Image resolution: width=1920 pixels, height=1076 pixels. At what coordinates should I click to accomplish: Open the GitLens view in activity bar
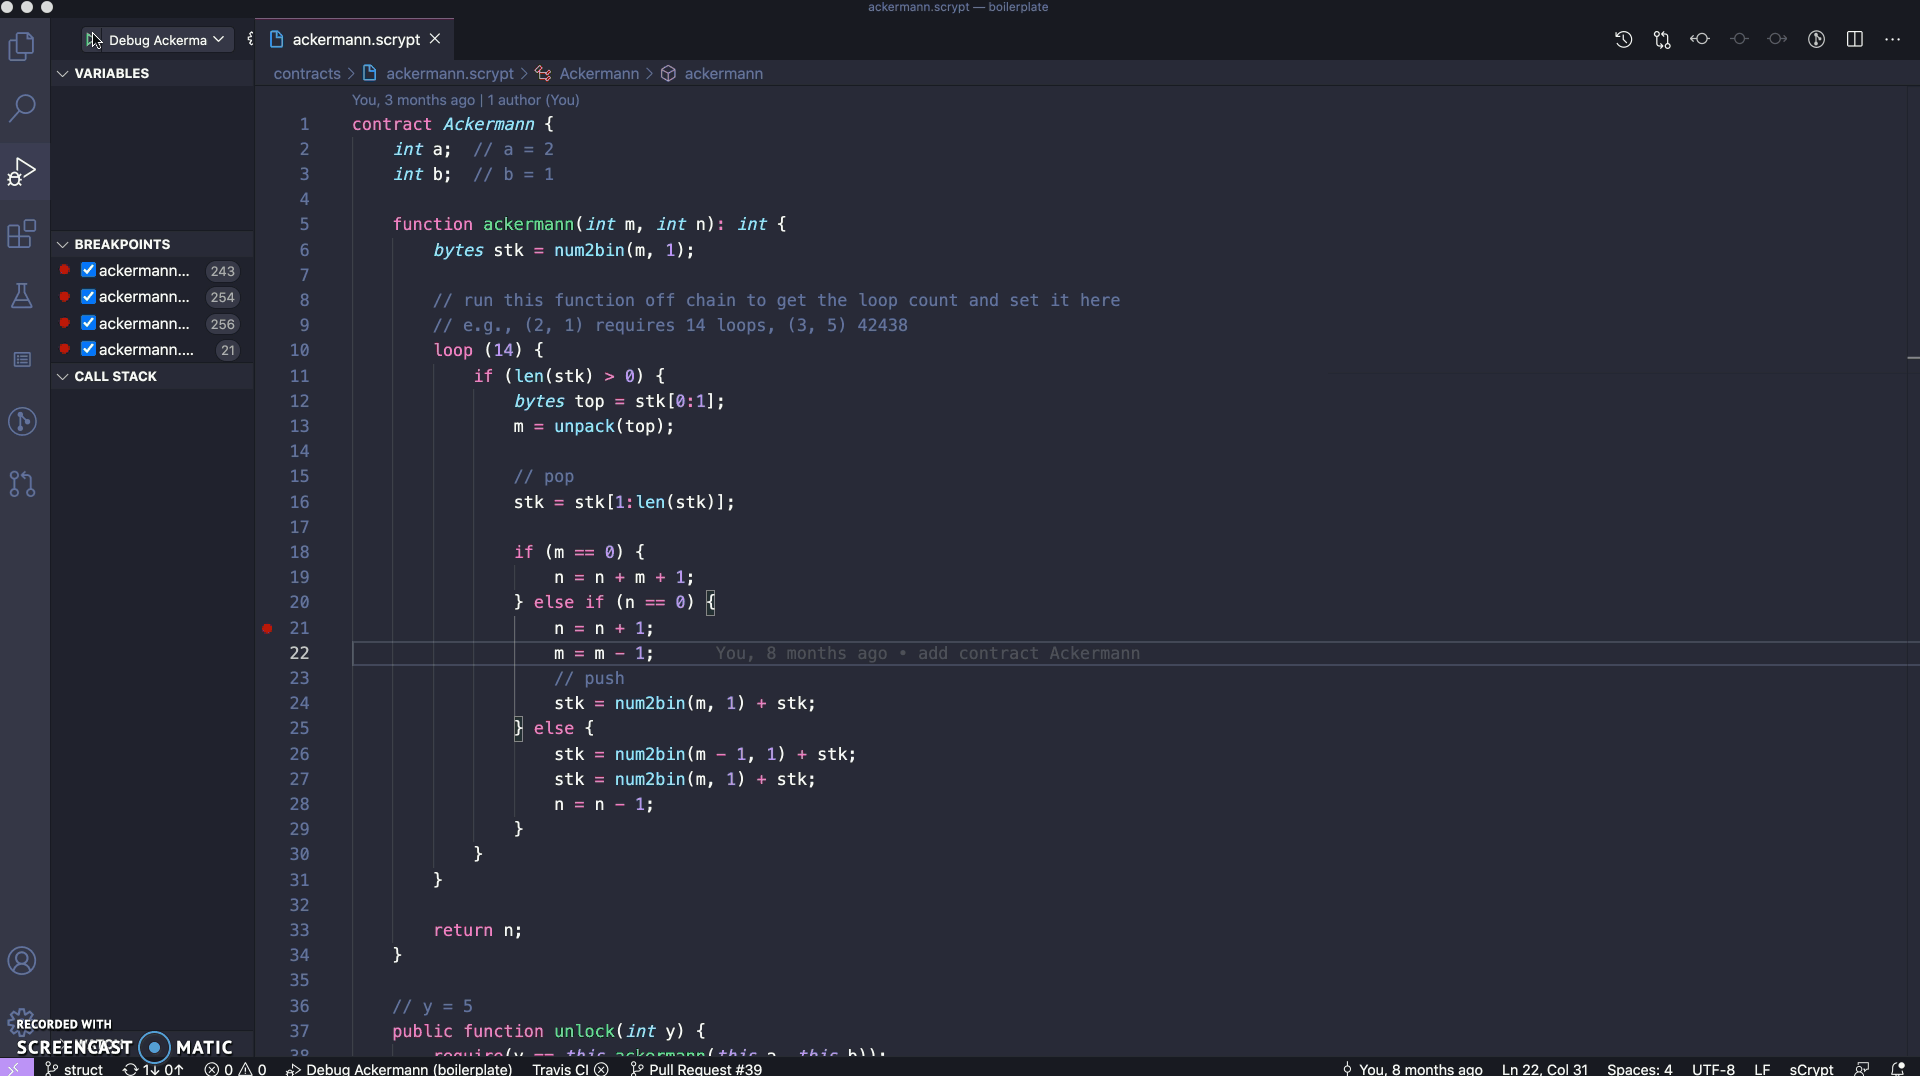(22, 421)
